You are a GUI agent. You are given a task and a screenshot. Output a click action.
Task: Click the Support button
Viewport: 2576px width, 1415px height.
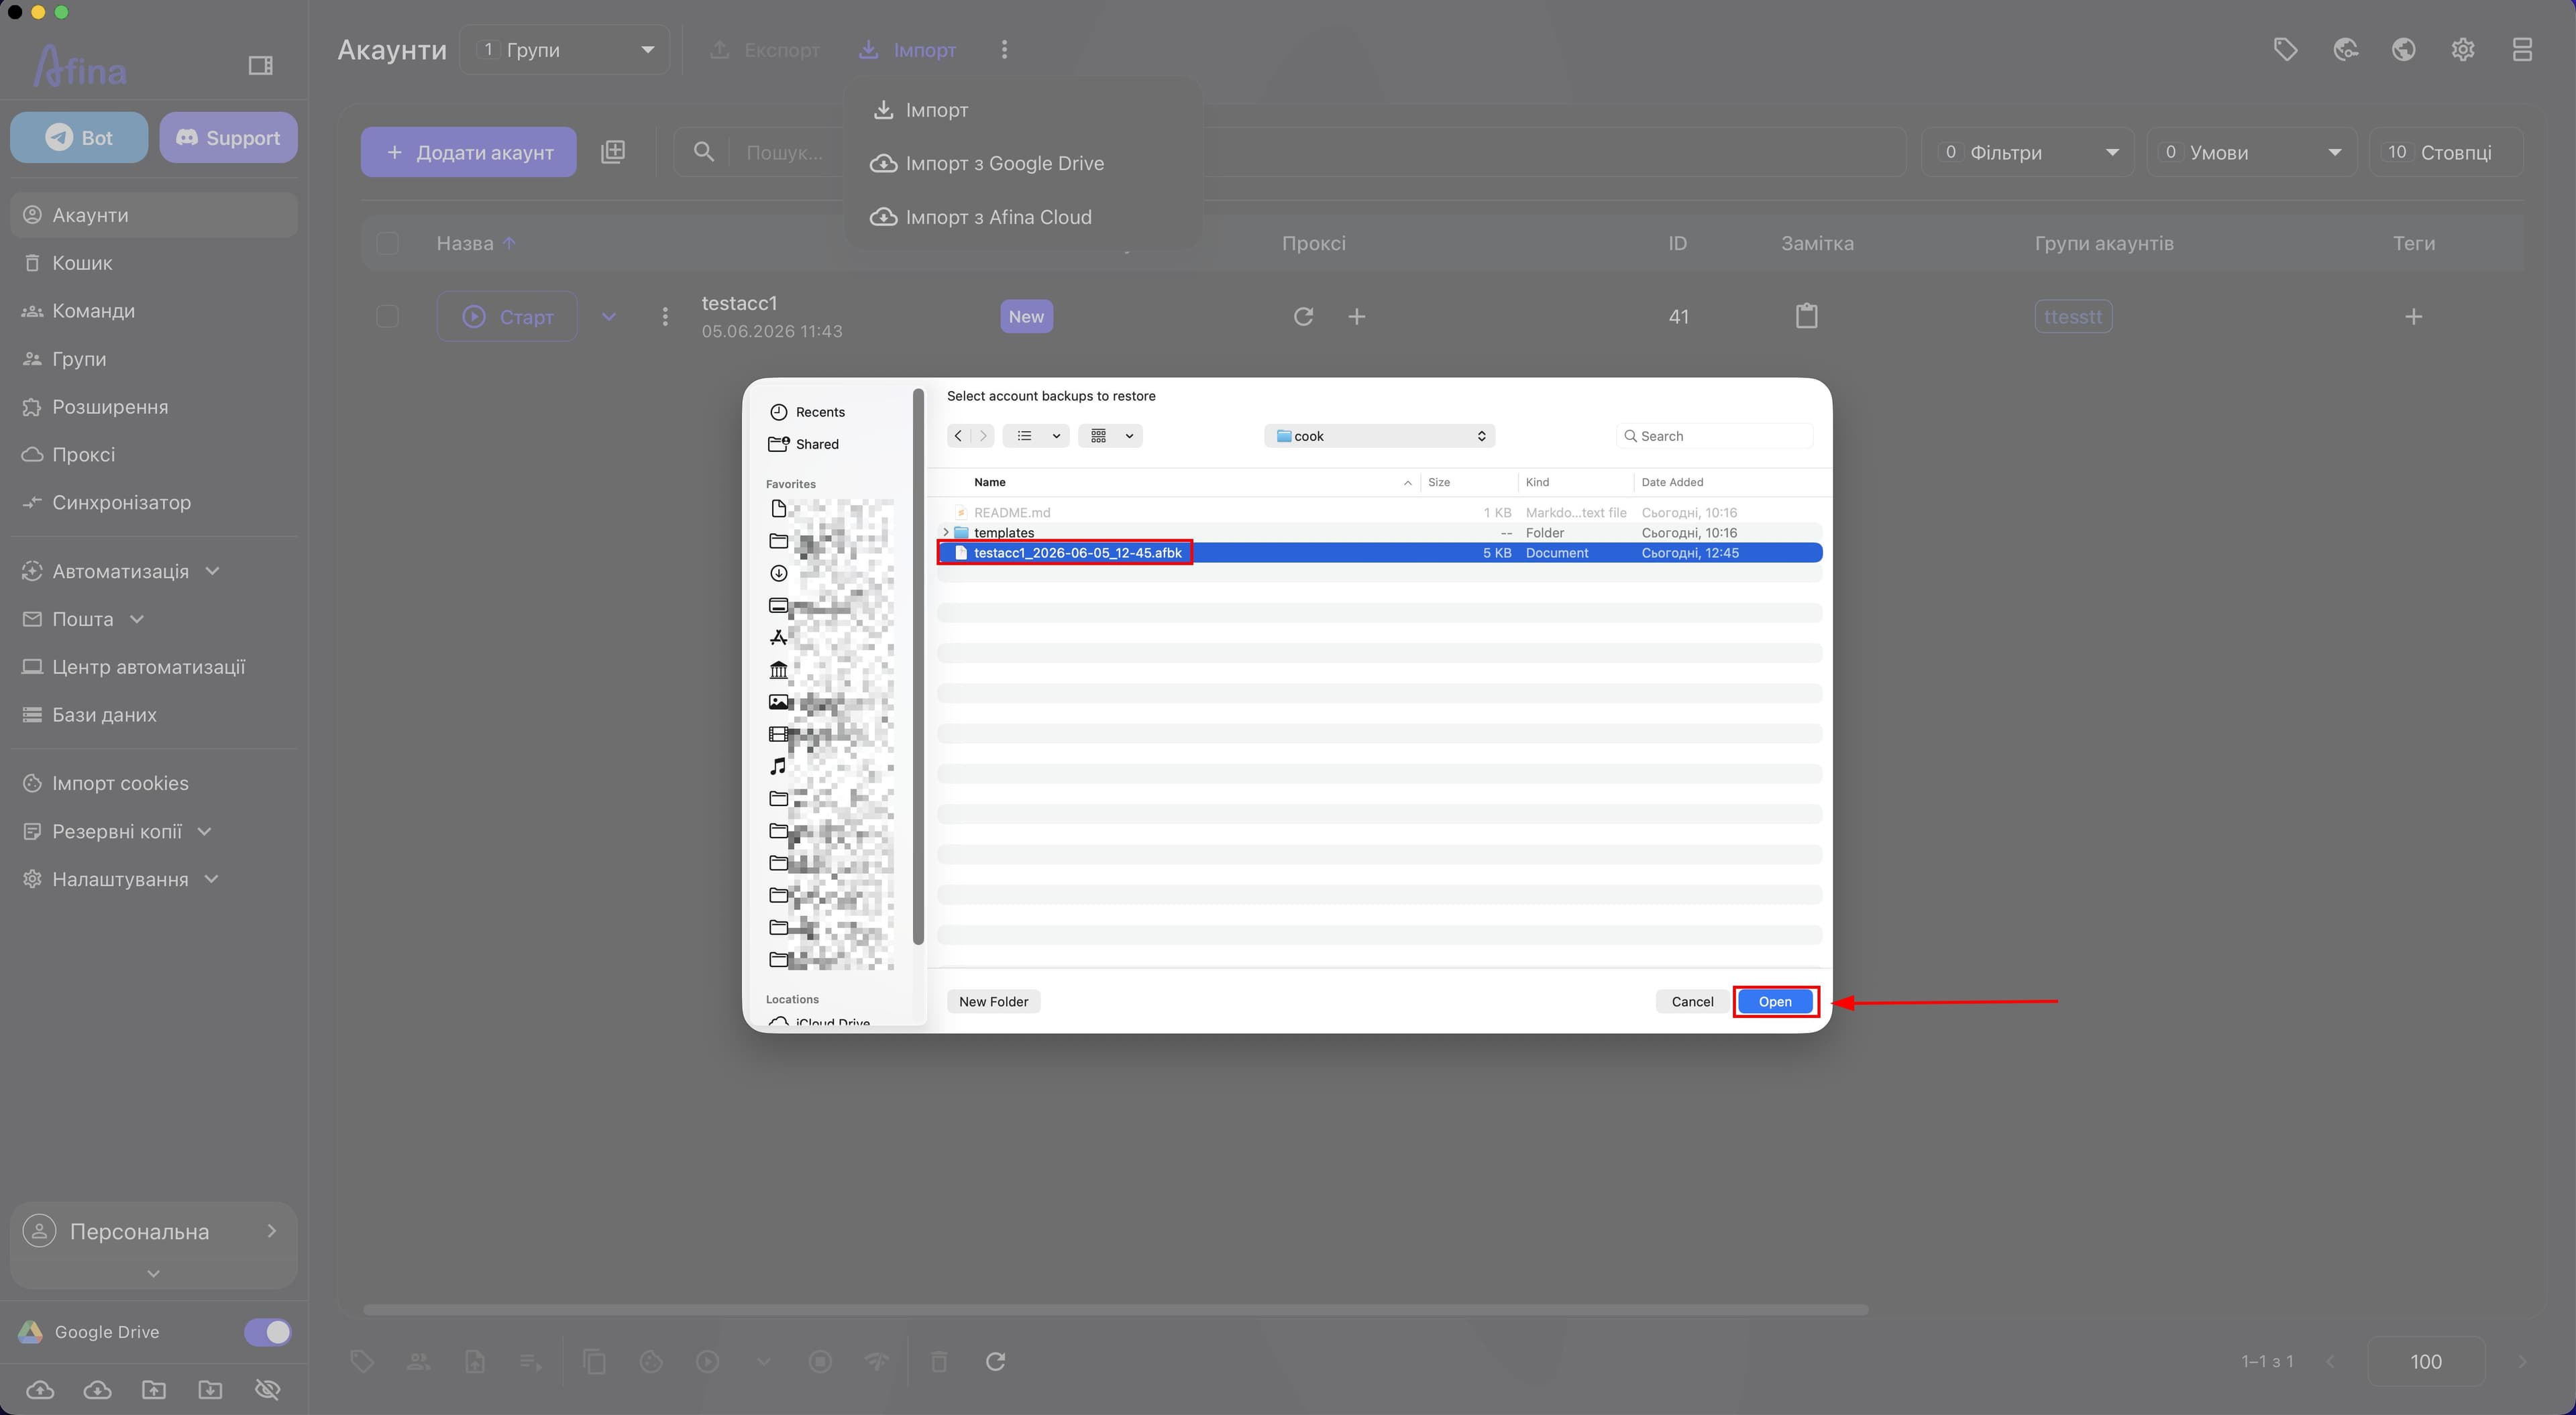[228, 137]
